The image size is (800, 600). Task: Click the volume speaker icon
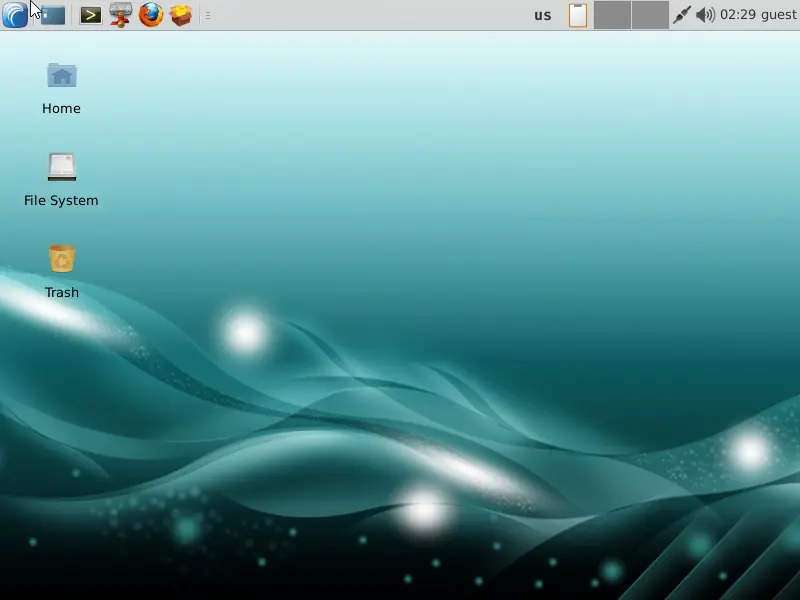706,15
